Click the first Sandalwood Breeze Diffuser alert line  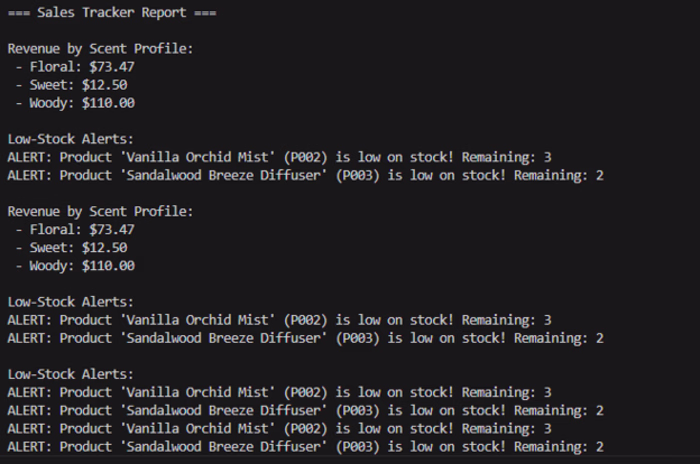click(305, 175)
